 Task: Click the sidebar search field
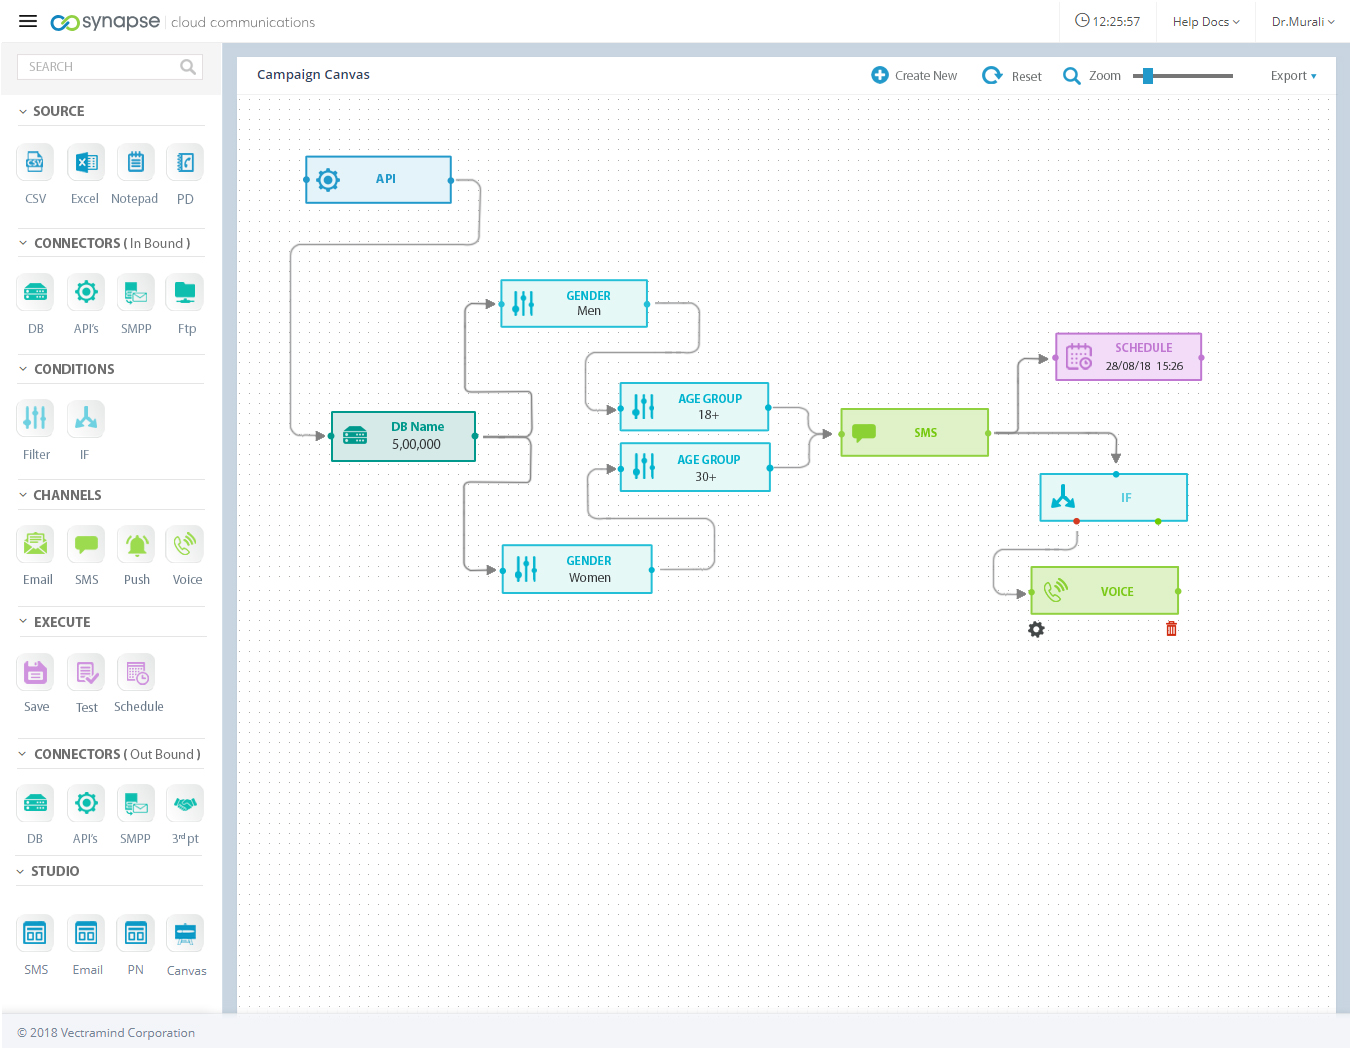point(100,67)
